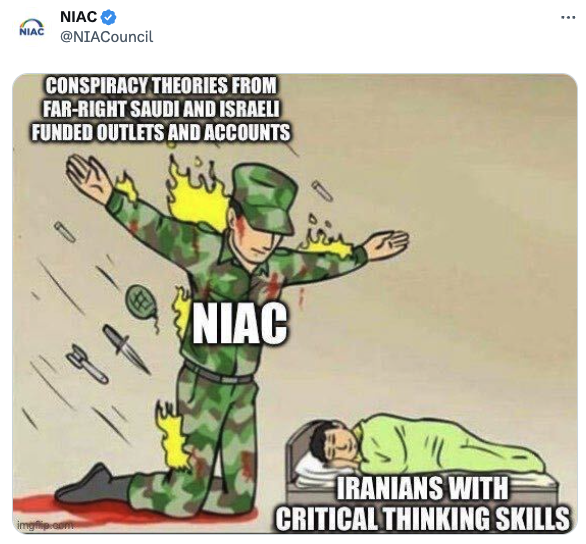The image size is (586, 544).
Task: Click the blue verified checkmark badge
Action: pos(109,17)
